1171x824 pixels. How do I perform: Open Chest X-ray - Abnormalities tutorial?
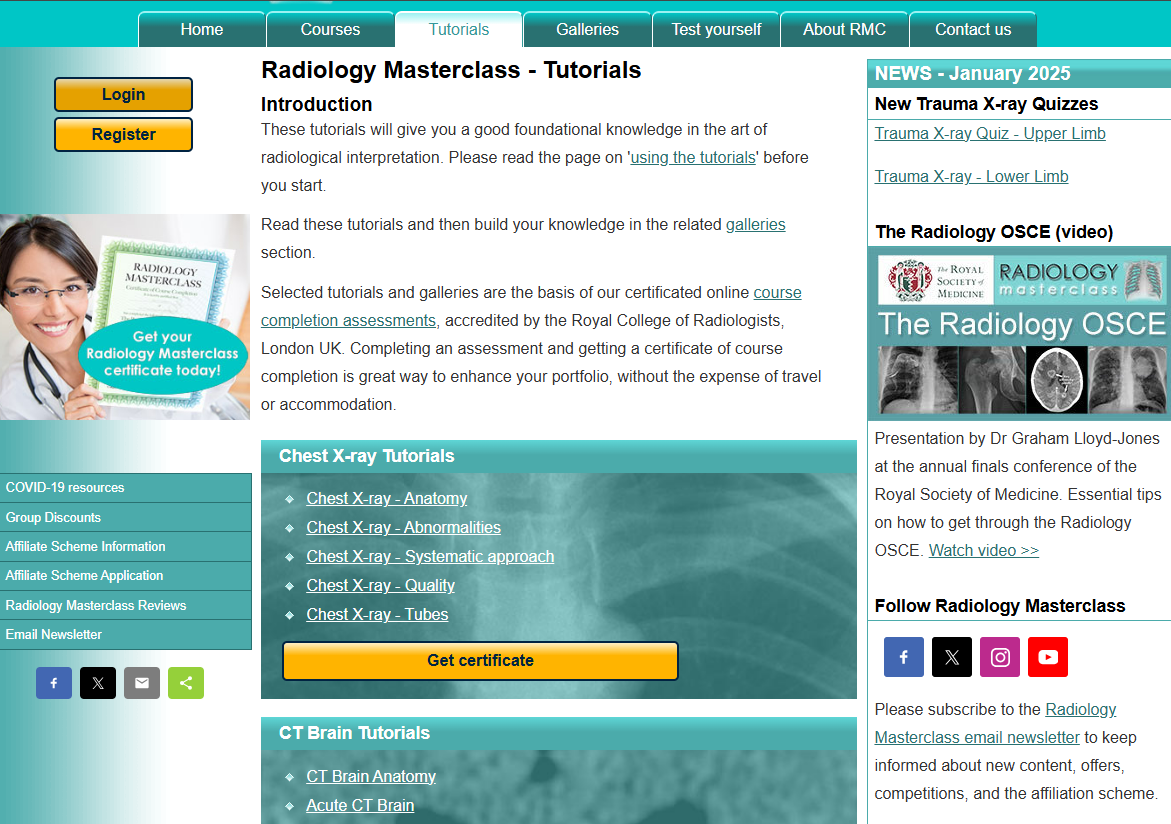[x=403, y=527]
